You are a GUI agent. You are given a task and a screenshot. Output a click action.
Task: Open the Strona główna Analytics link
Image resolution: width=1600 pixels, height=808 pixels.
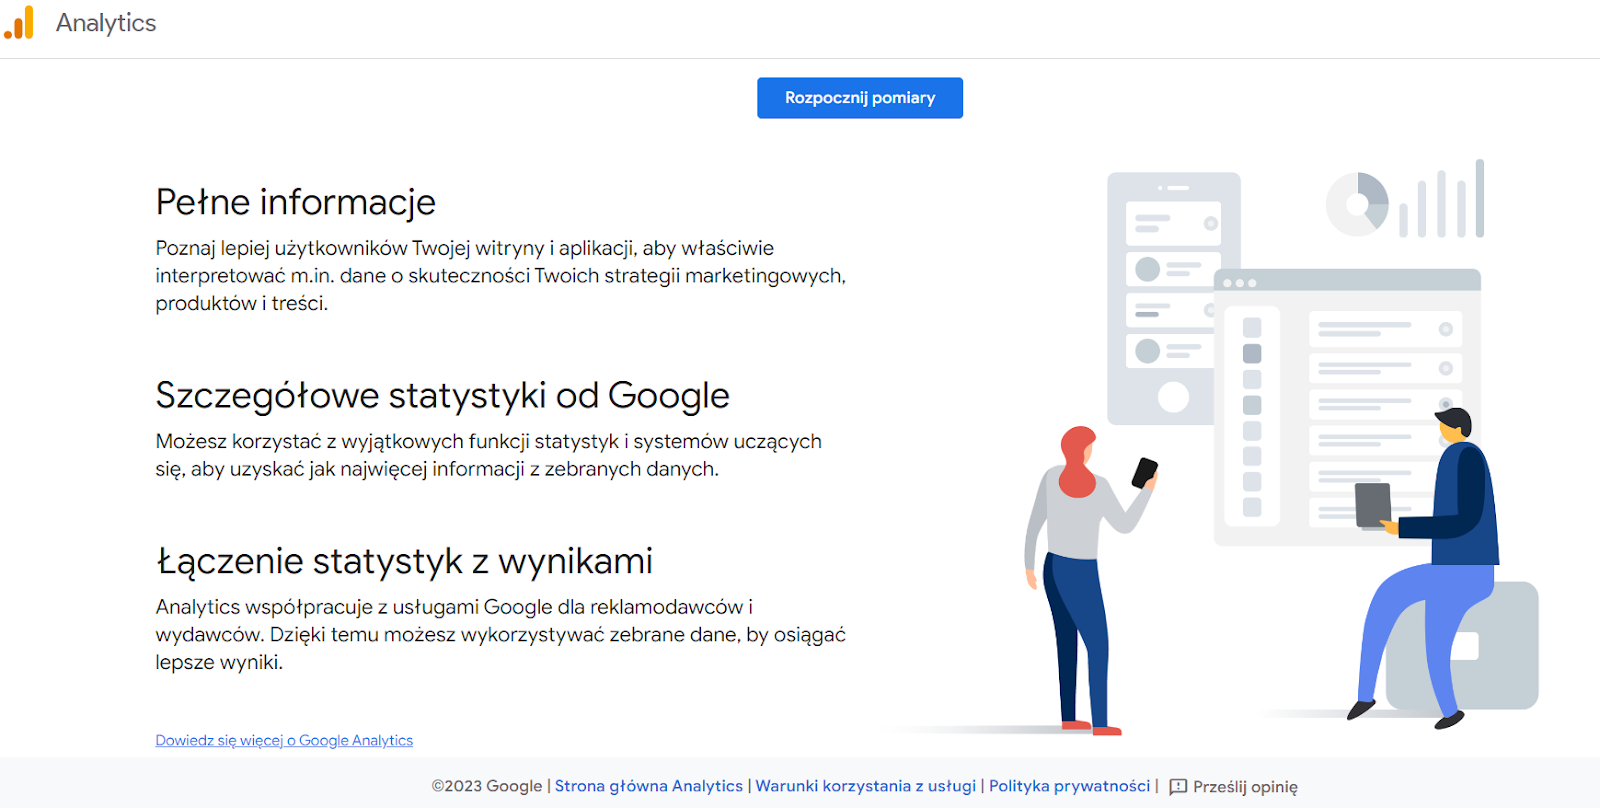649,786
